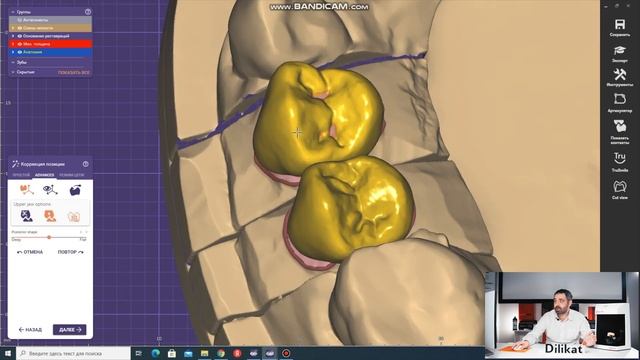Choose the orange upper jaw option icon
The height and width of the screenshot is (360, 640).
point(50,216)
